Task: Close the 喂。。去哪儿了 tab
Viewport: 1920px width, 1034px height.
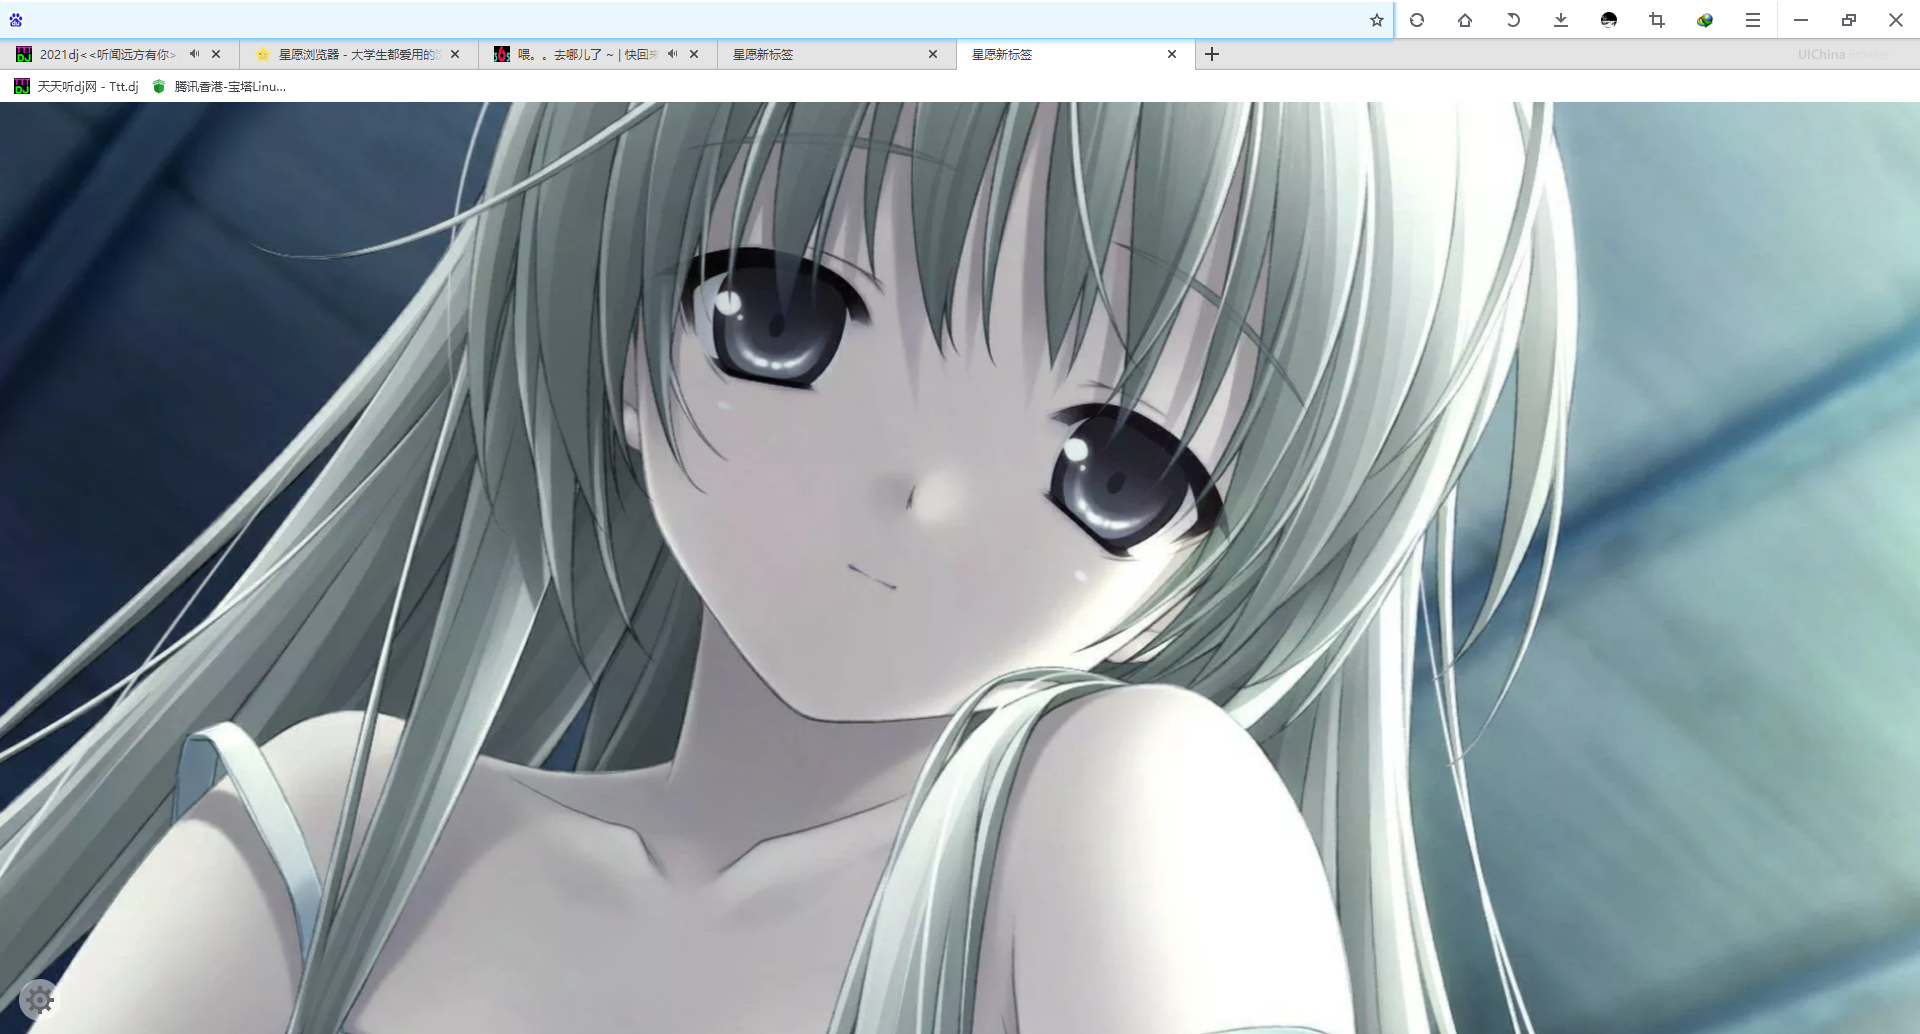Action: (x=694, y=54)
